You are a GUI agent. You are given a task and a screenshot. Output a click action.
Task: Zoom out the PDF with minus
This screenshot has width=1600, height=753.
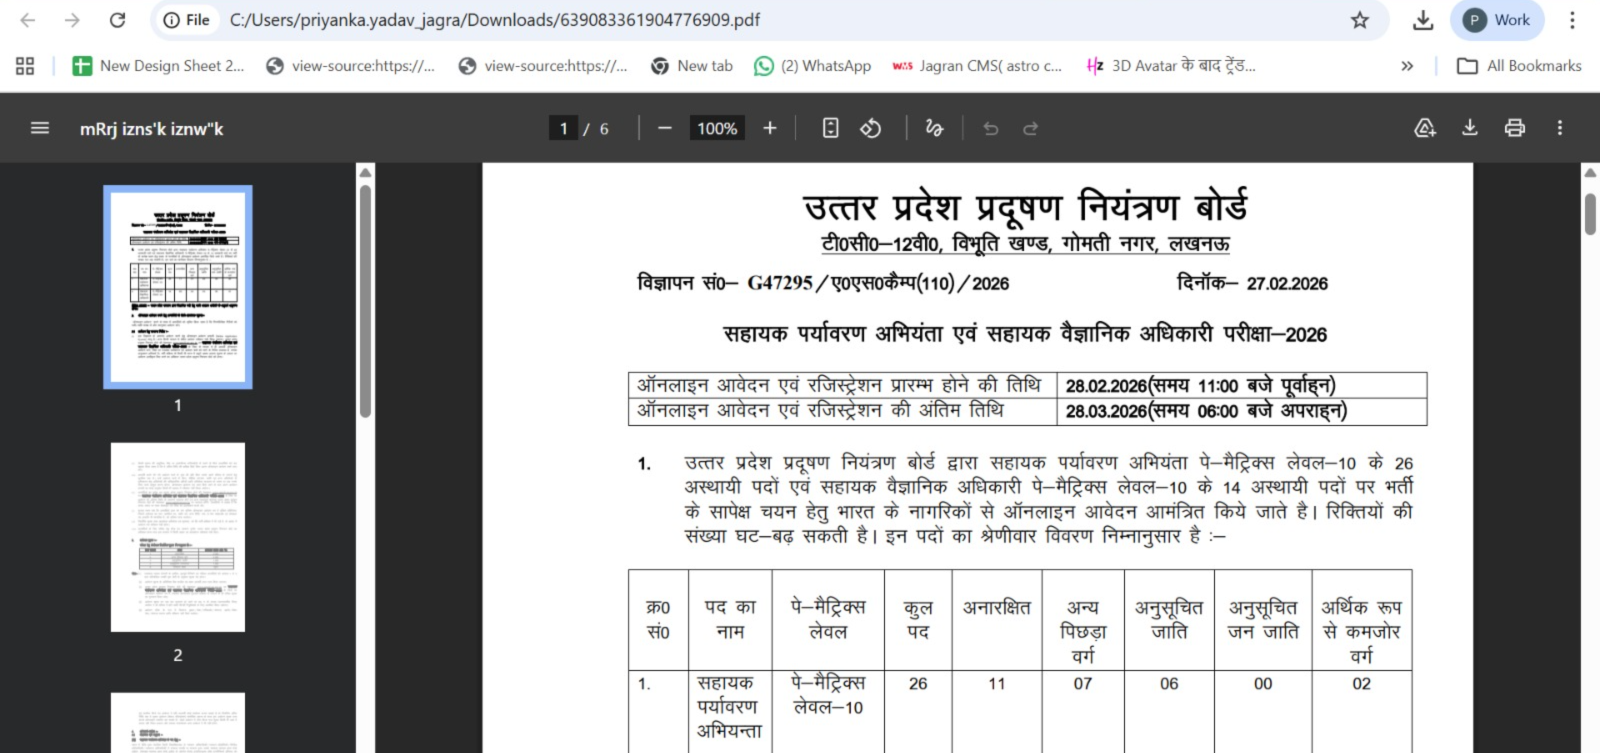(x=664, y=128)
